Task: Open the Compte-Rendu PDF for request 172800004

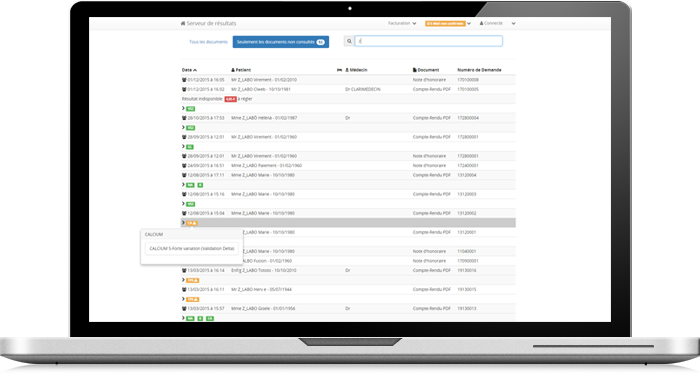Action: click(x=431, y=118)
